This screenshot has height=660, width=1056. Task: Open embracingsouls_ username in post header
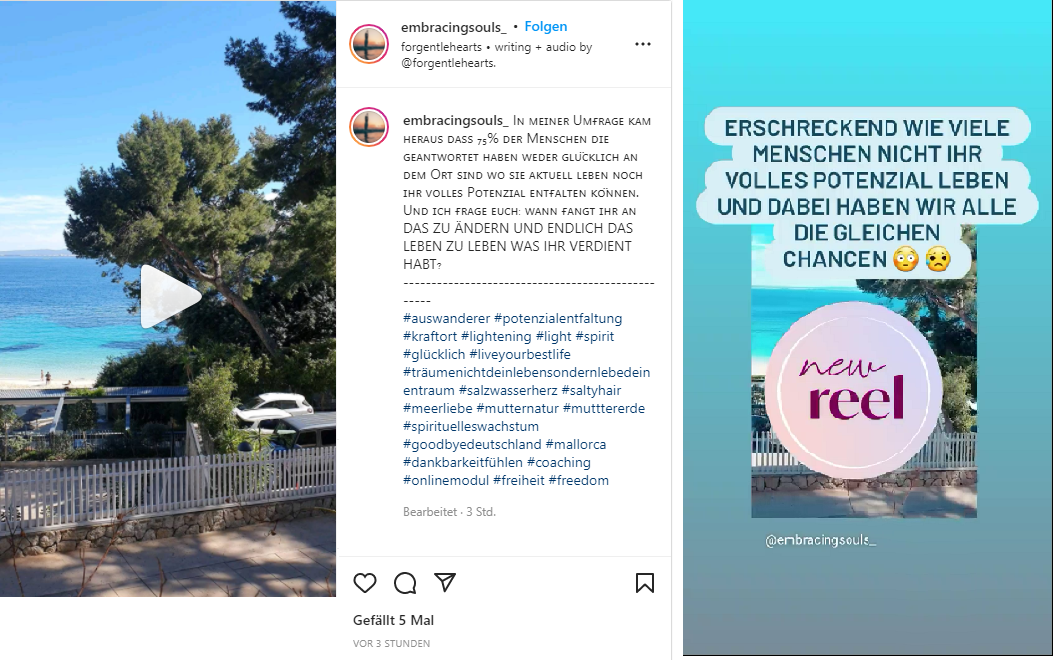coord(453,27)
